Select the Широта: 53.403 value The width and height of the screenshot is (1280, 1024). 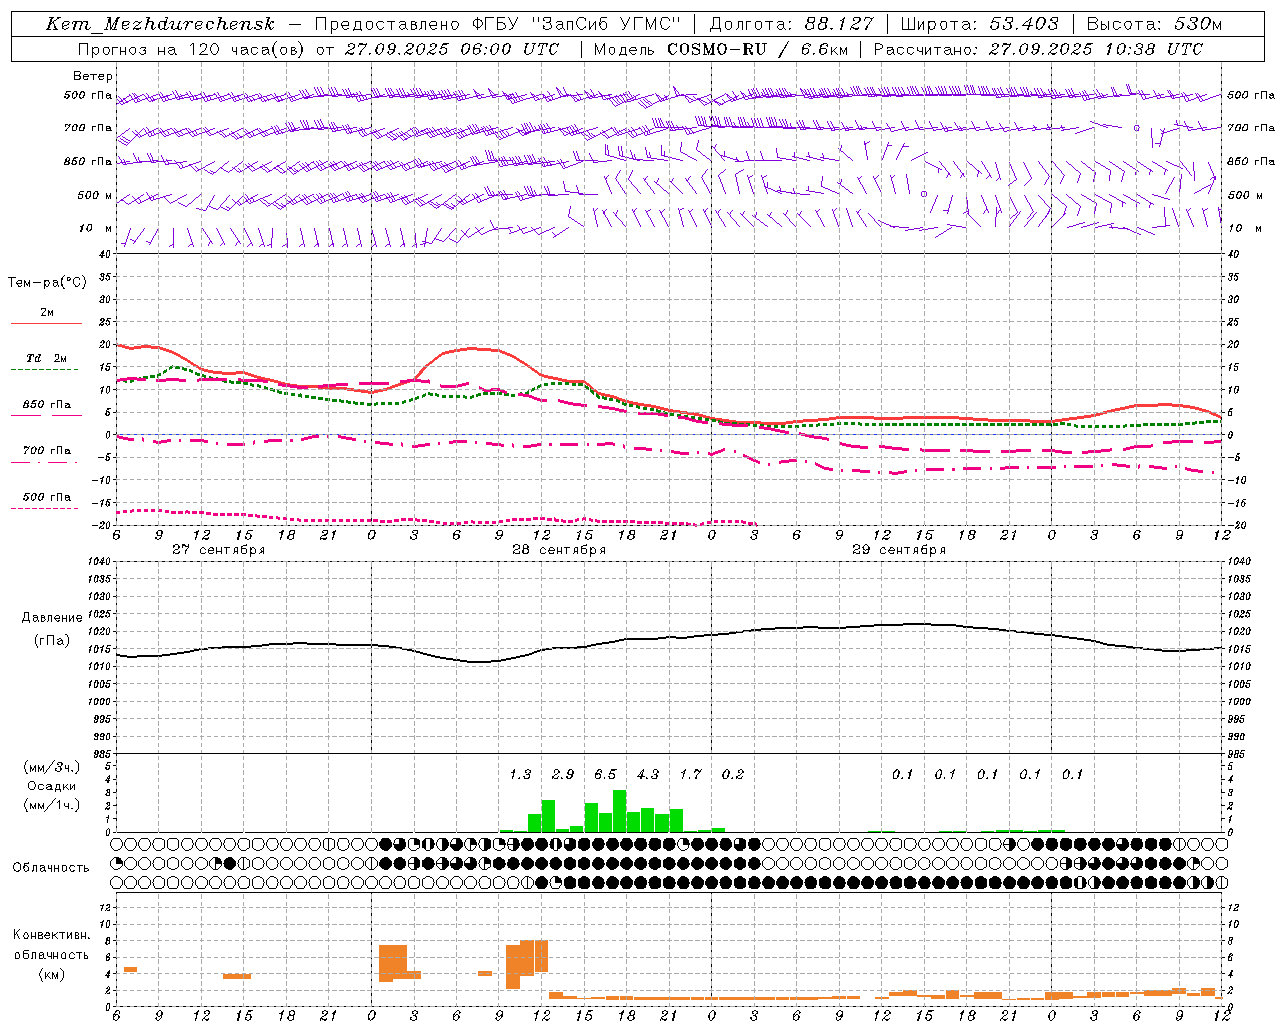(x=979, y=24)
